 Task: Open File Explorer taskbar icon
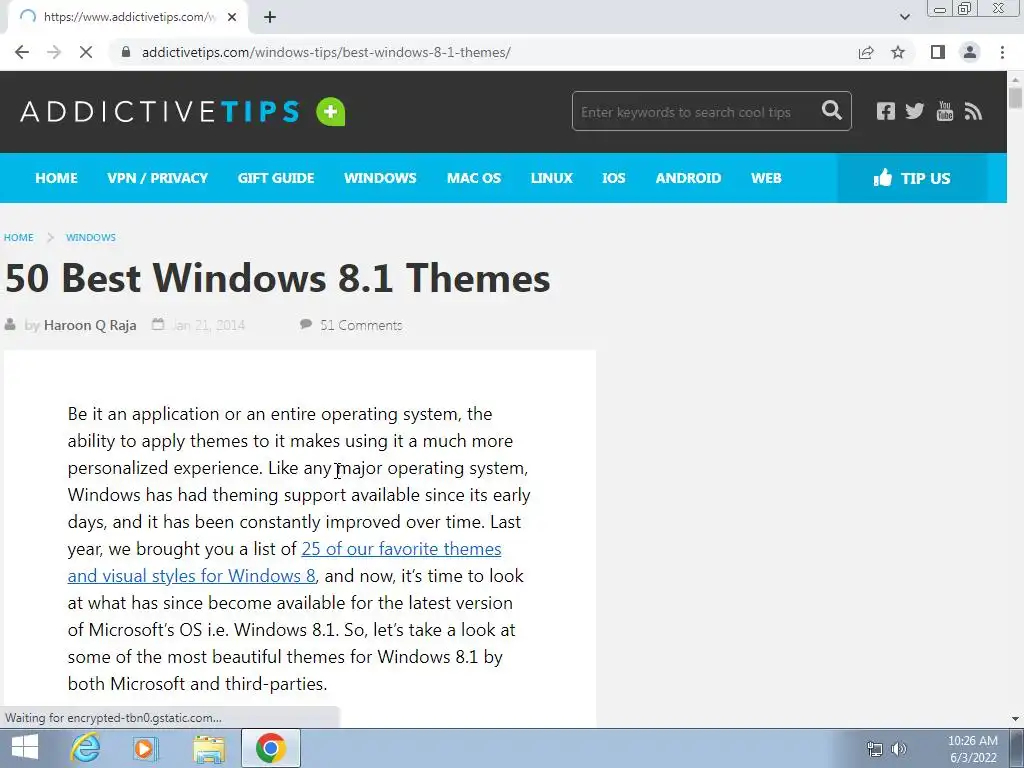pyautogui.click(x=209, y=748)
